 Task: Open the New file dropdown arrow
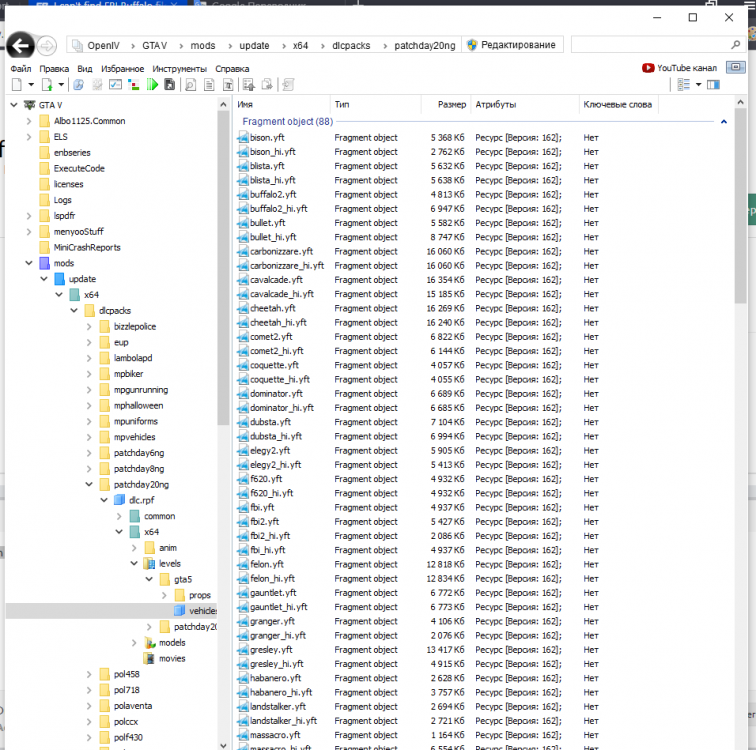31,85
